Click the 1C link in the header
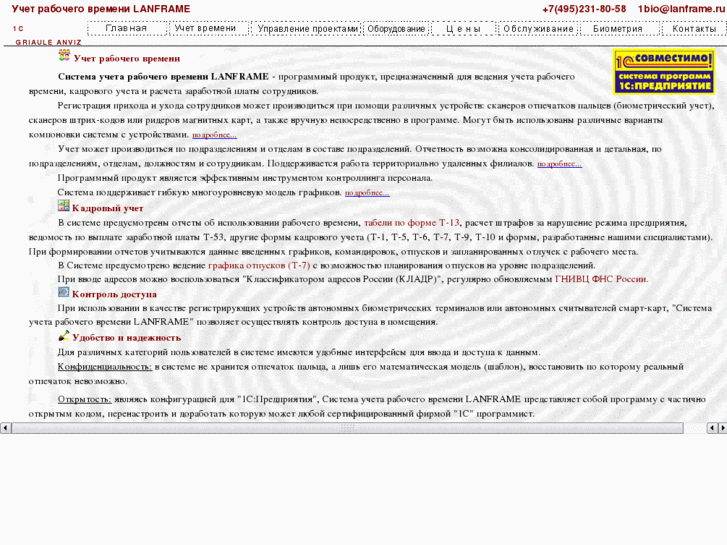 18,29
